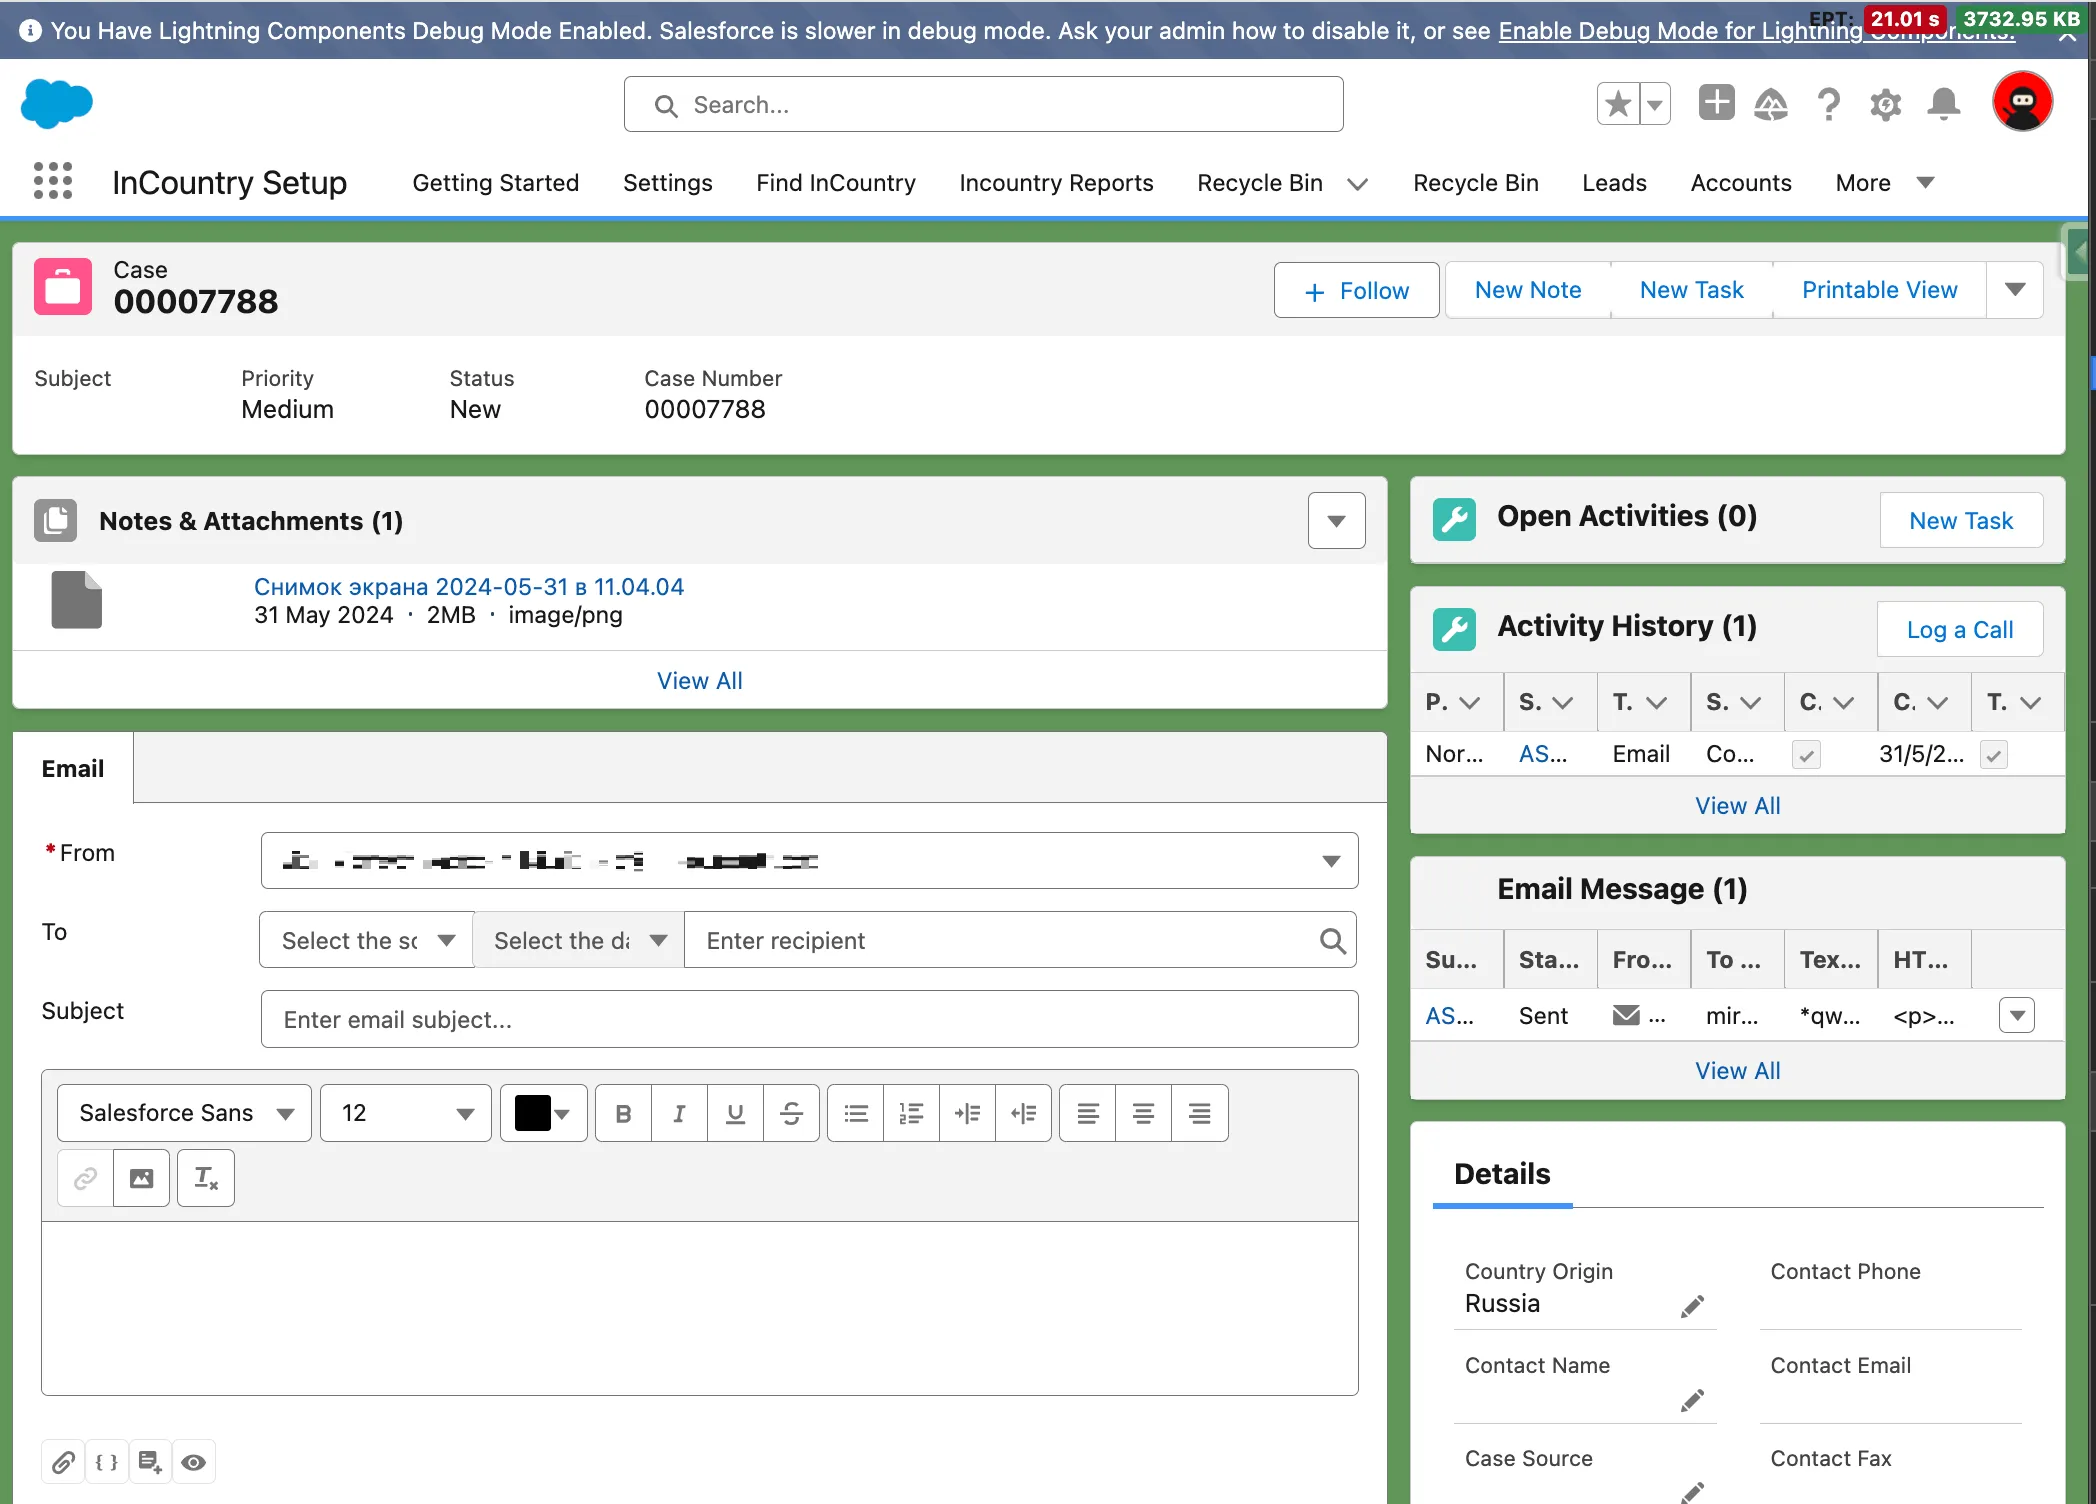
Task: Click remove formatting icon
Action: click(206, 1178)
